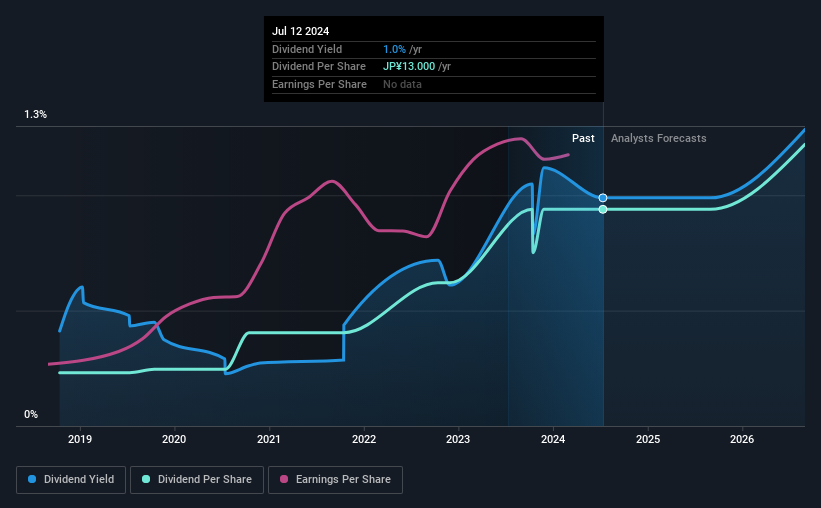The width and height of the screenshot is (821, 508).
Task: Toggle the Dividend Per Share legend button
Action: [197, 480]
